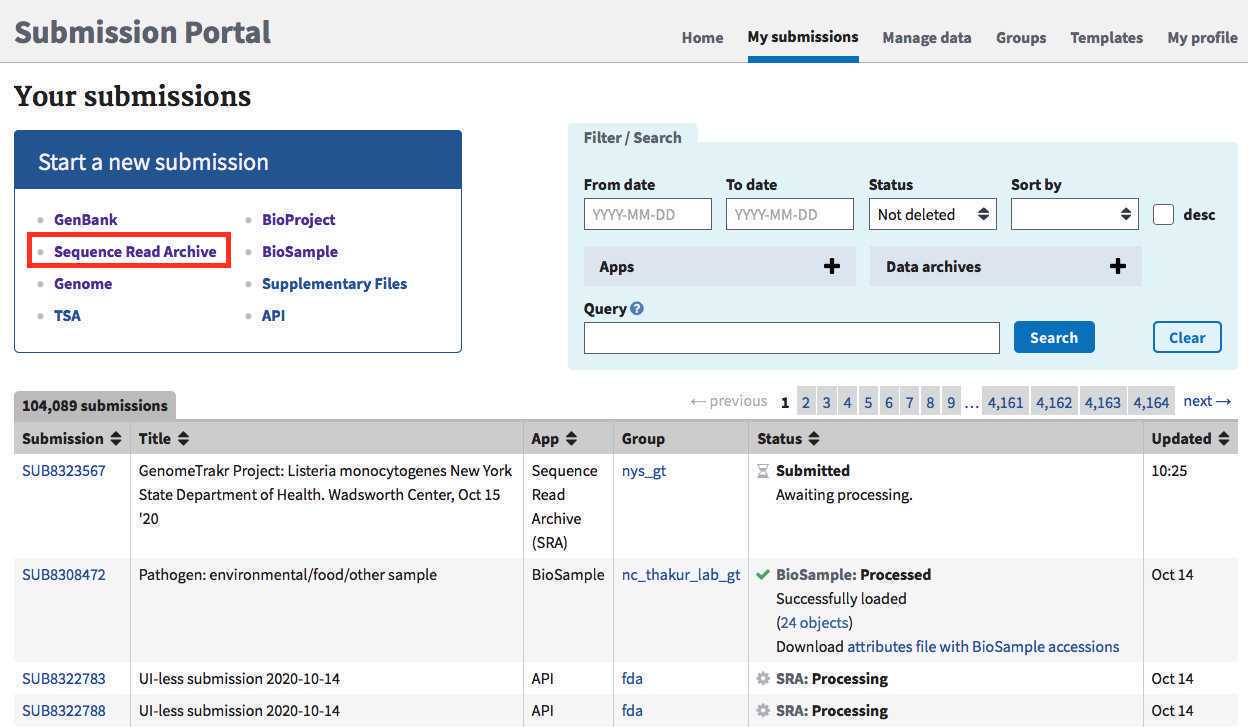Go to page 3 of submissions
This screenshot has width=1248, height=727.
pos(826,402)
